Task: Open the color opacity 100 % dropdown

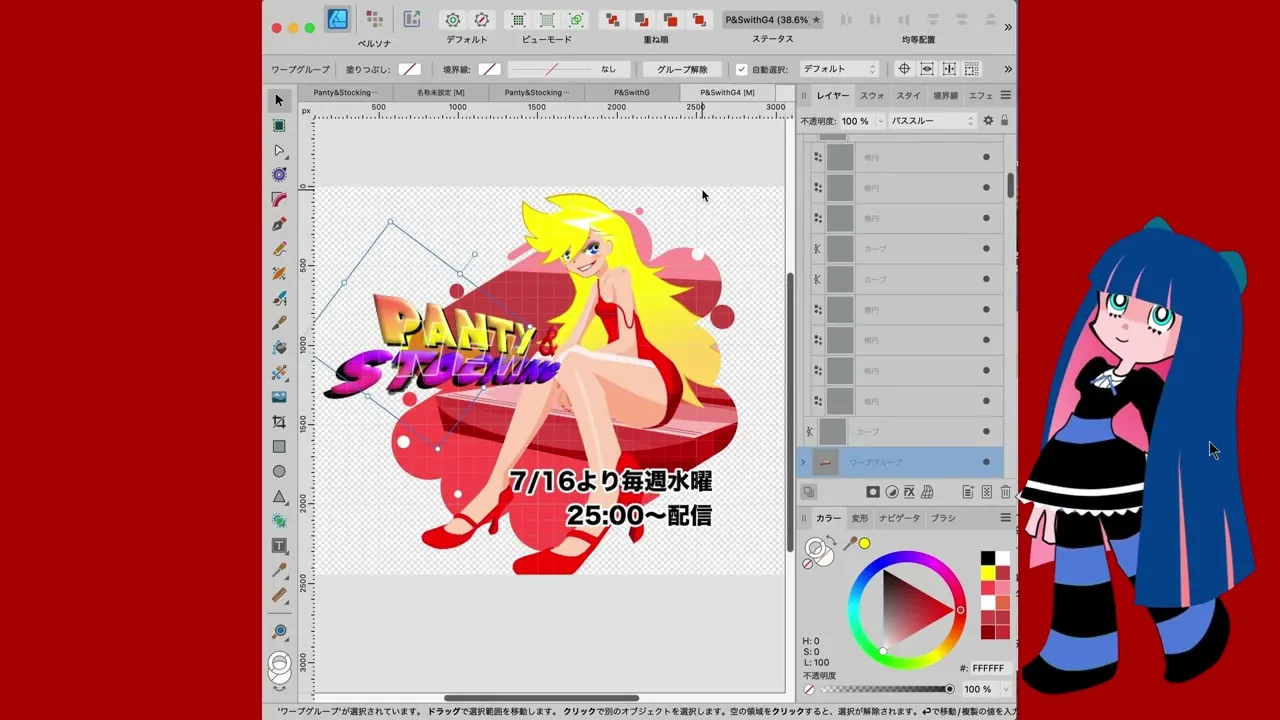Action: [x=1005, y=689]
